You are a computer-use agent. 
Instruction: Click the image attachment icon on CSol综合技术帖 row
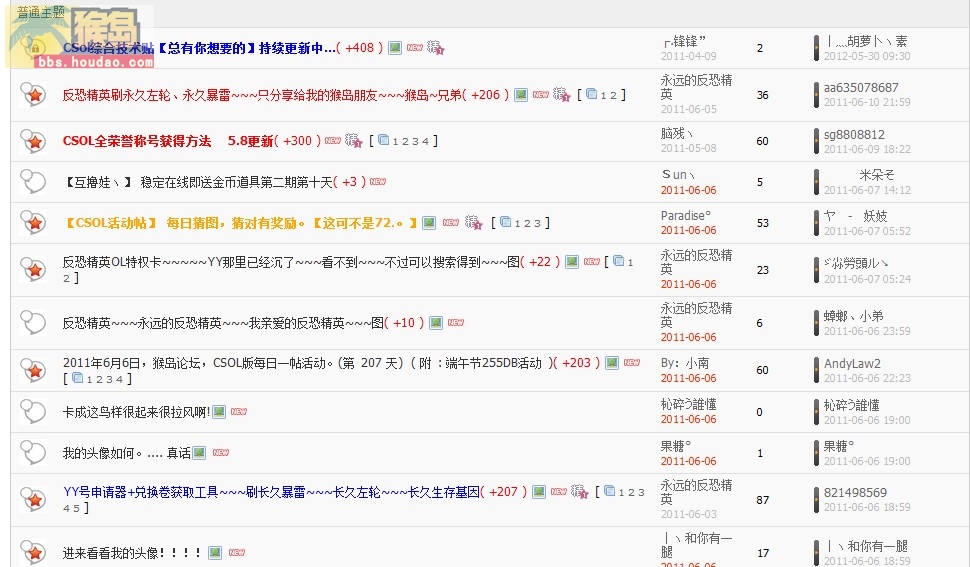click(x=395, y=48)
